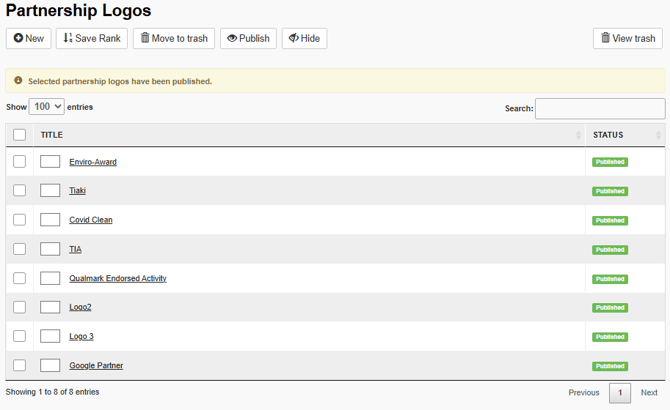Focus the Search input field
670x410 pixels.
tap(600, 108)
